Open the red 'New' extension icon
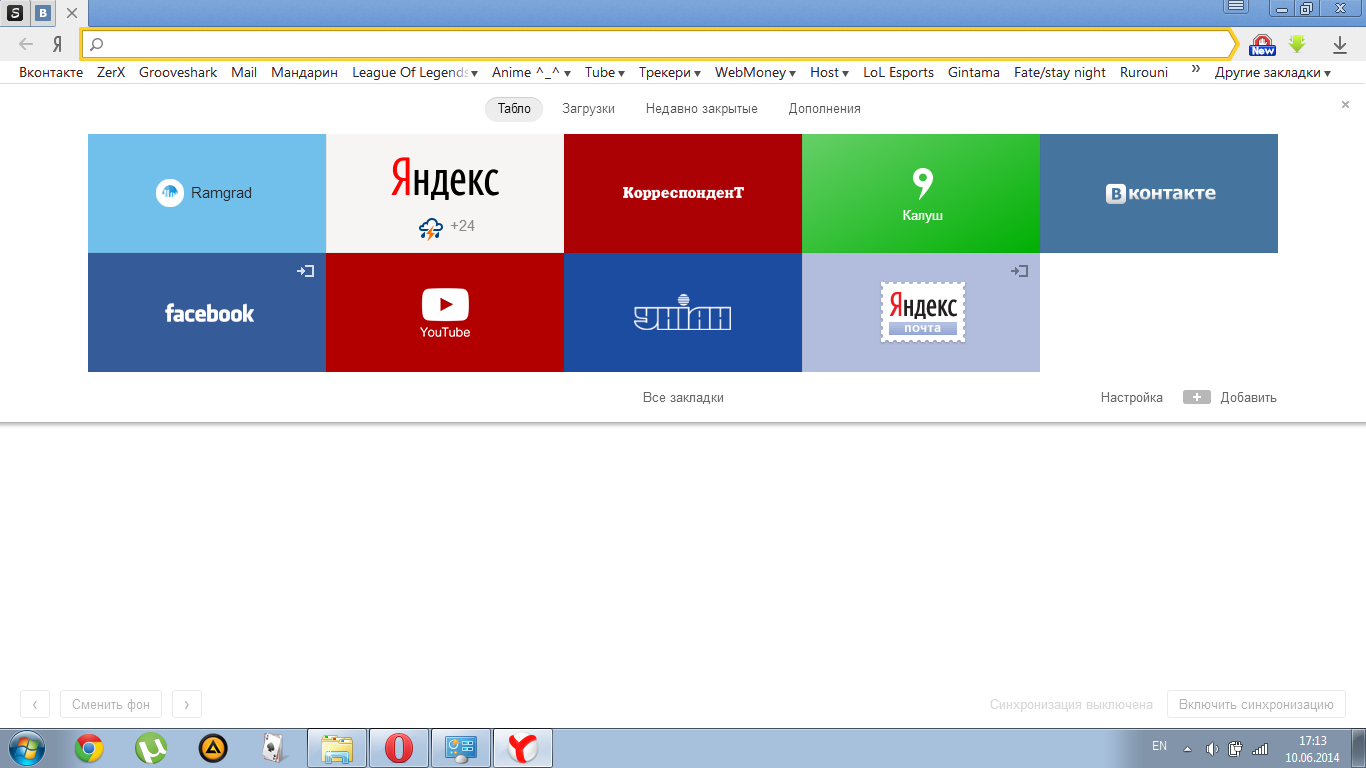Image resolution: width=1366 pixels, height=768 pixels. (x=1263, y=44)
